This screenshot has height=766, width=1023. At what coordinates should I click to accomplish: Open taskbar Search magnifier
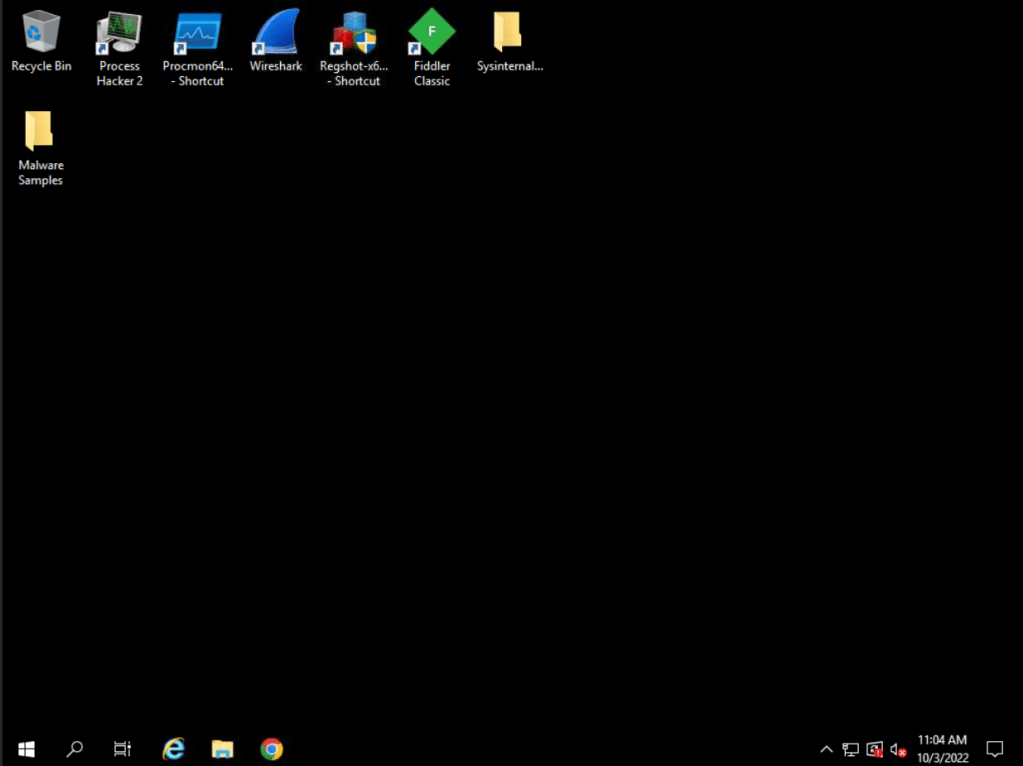tap(75, 748)
